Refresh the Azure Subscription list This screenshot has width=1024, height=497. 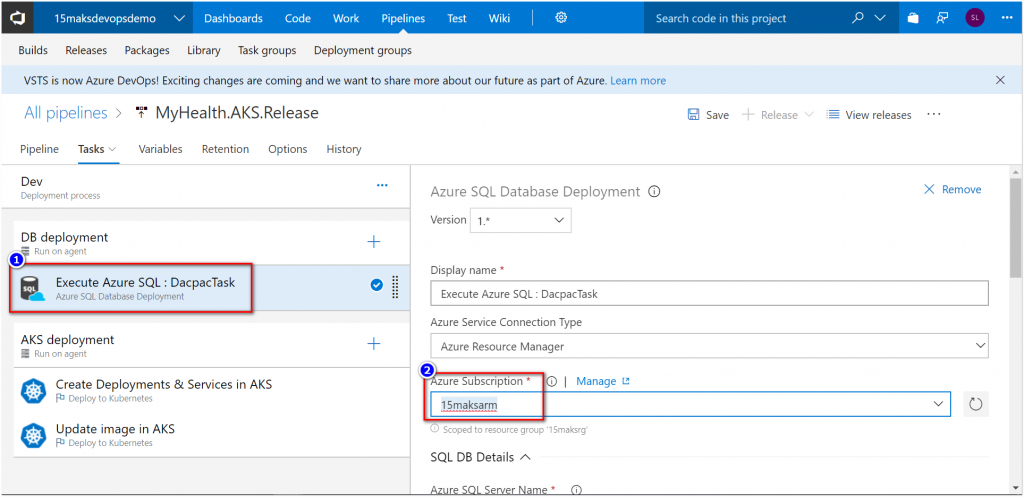976,404
